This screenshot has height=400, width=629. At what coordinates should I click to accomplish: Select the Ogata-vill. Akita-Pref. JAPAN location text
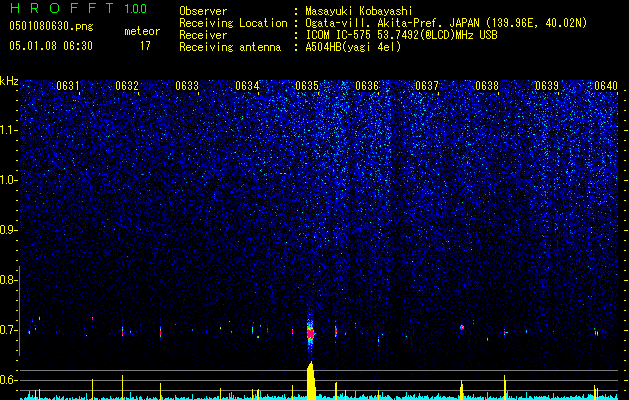point(446,23)
